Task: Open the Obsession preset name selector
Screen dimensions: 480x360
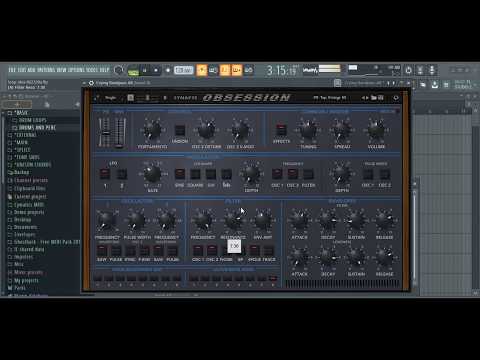Action: 330,98
